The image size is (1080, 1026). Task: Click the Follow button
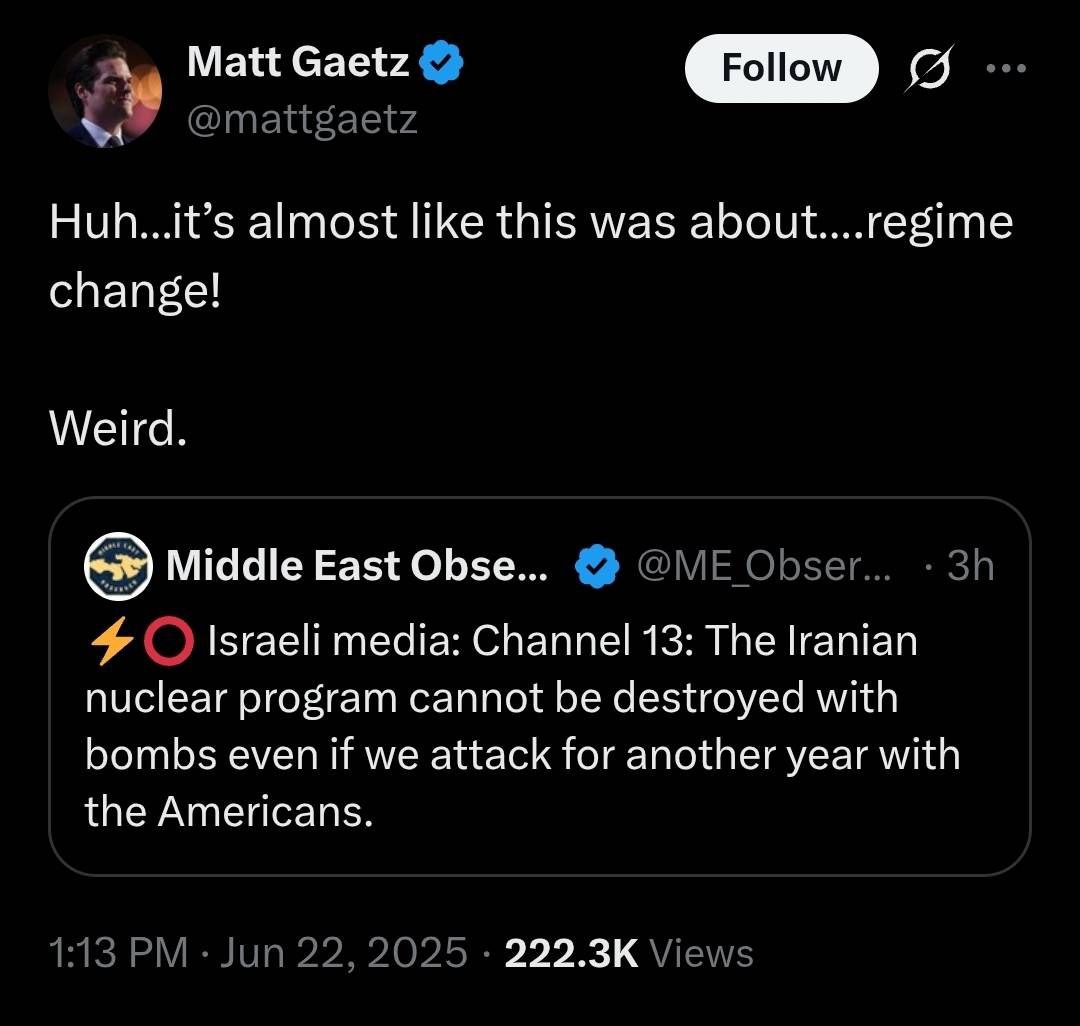(781, 68)
